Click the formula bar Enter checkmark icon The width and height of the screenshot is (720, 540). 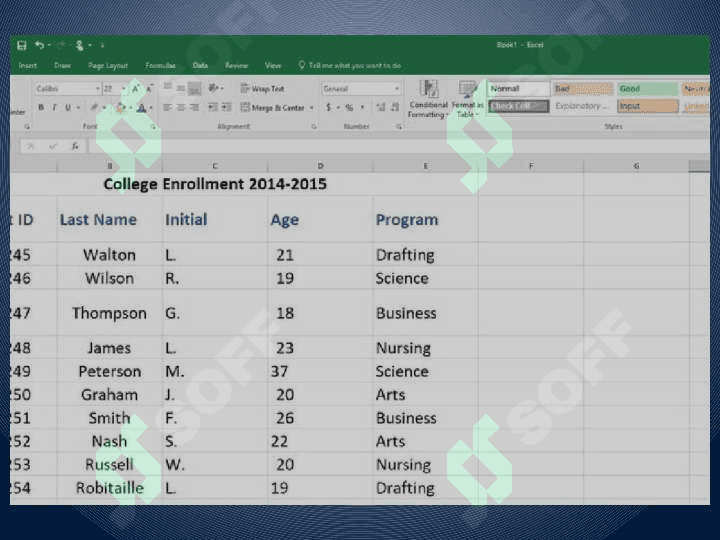click(x=53, y=146)
